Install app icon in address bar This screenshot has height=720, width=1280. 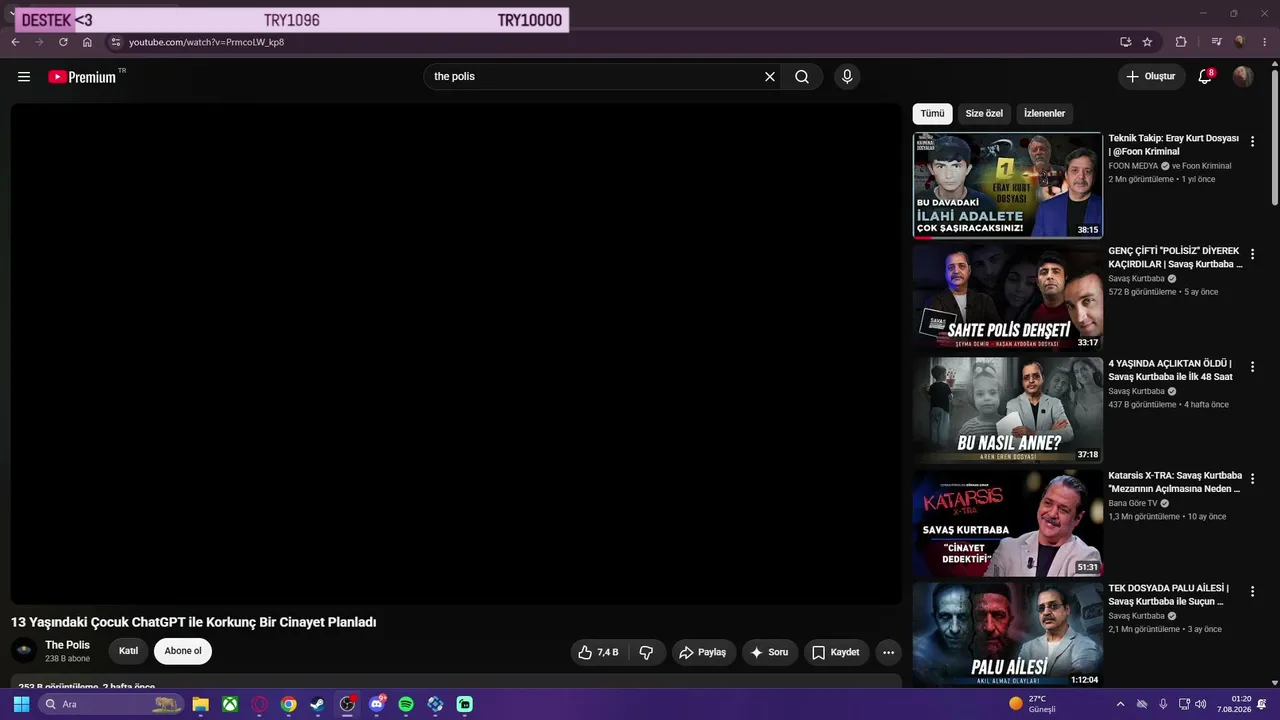pos(1126,42)
